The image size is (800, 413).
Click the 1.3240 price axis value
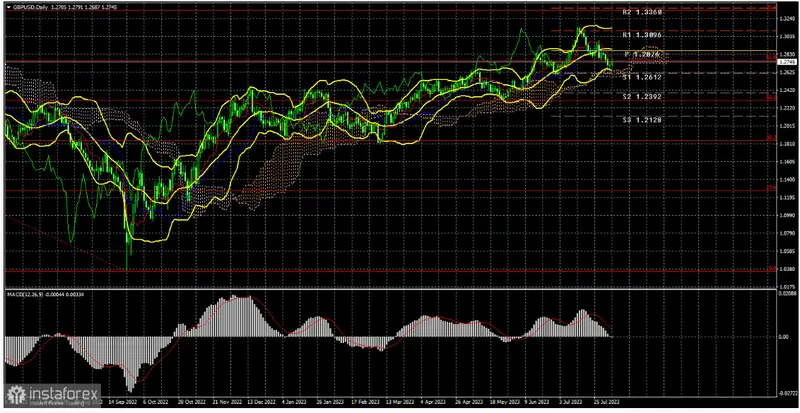[787, 18]
